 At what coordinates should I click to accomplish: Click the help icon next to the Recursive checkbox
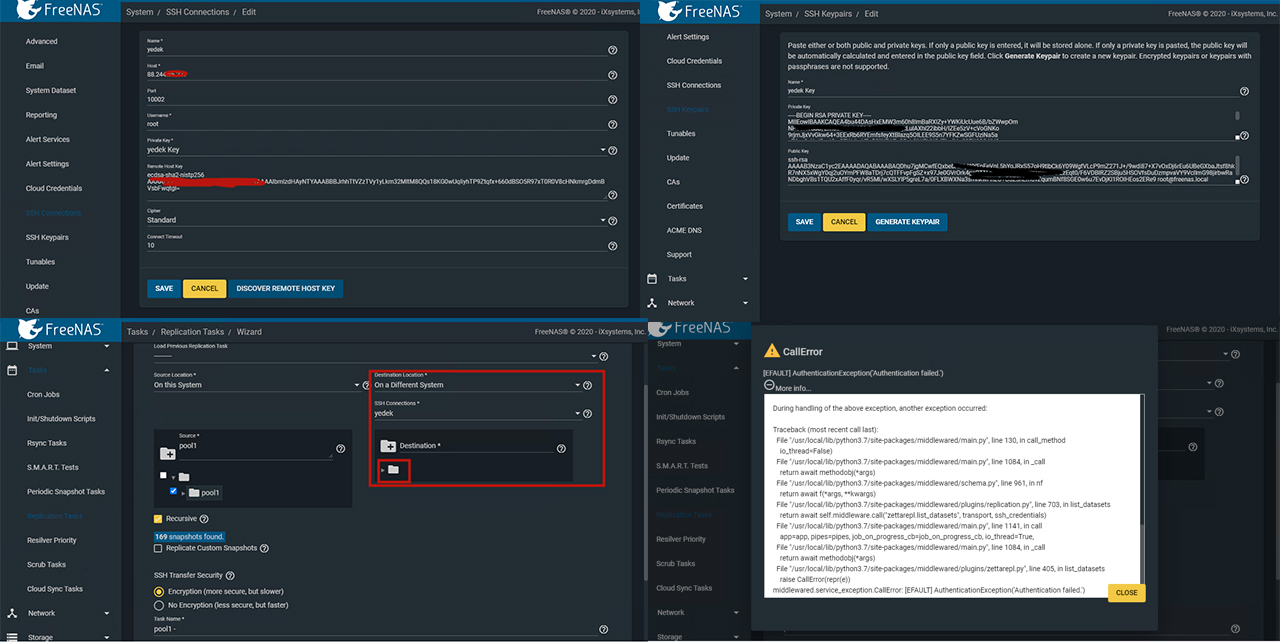click(x=204, y=519)
